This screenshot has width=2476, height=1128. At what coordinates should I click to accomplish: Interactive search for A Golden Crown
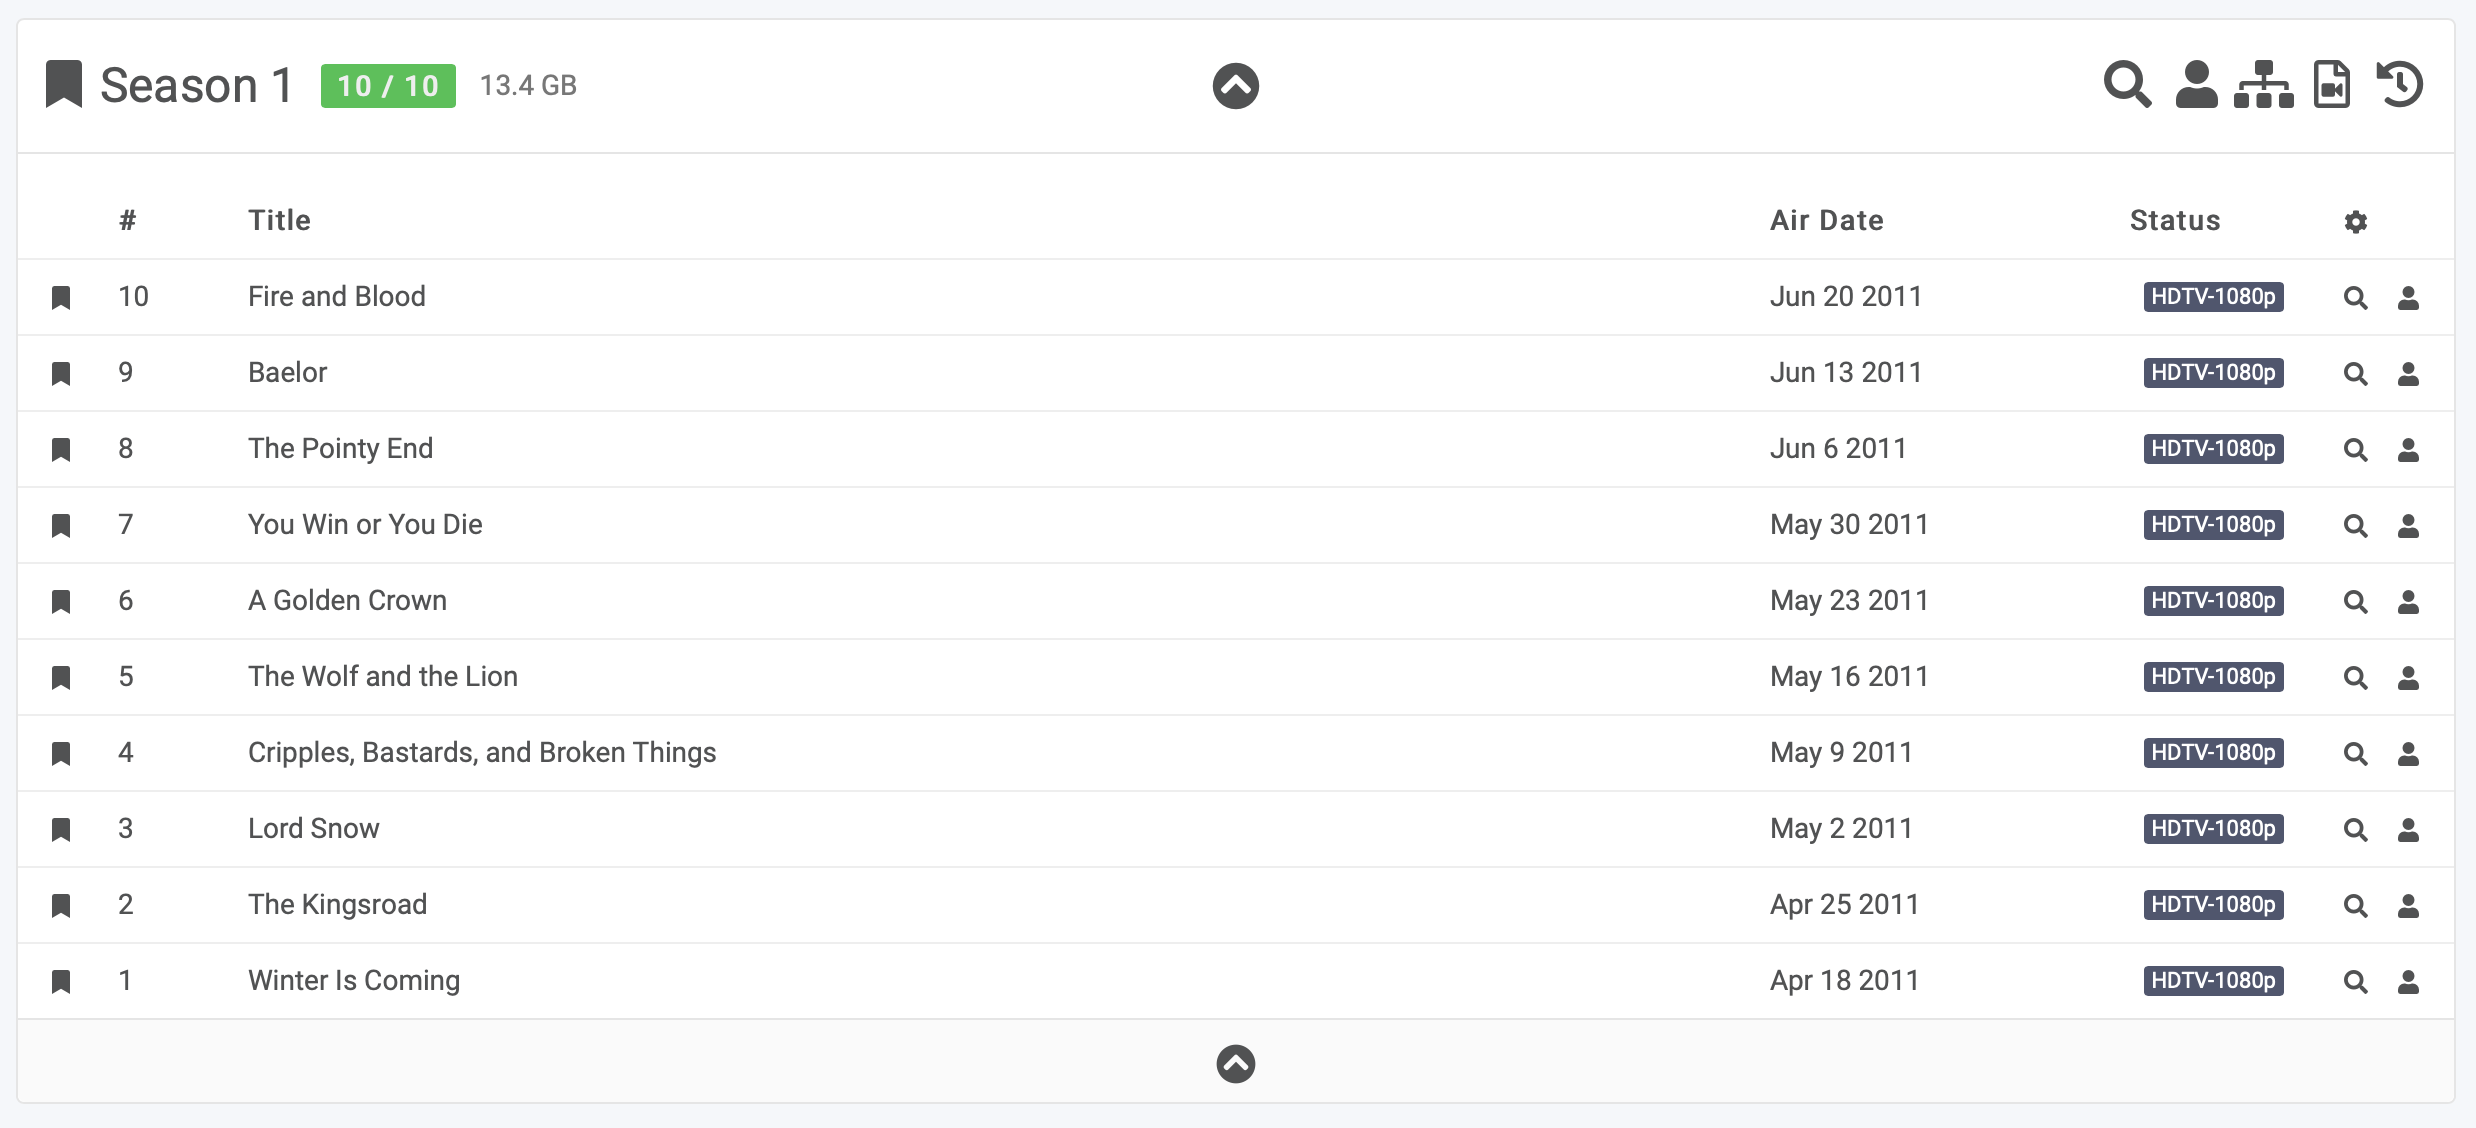(2409, 602)
